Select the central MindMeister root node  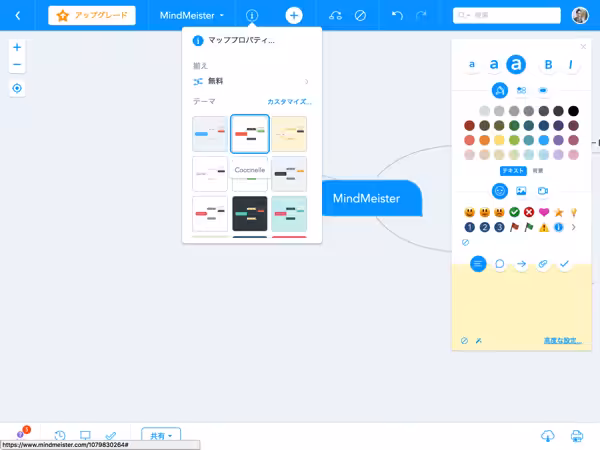click(x=371, y=198)
